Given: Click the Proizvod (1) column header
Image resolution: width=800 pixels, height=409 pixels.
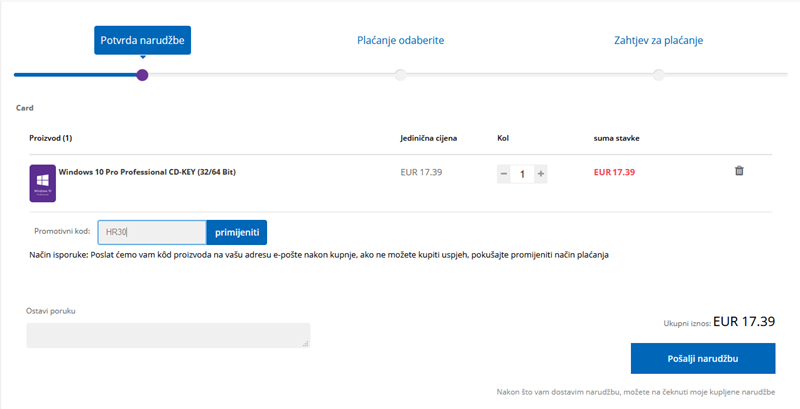Looking at the screenshot, I should coord(50,137).
